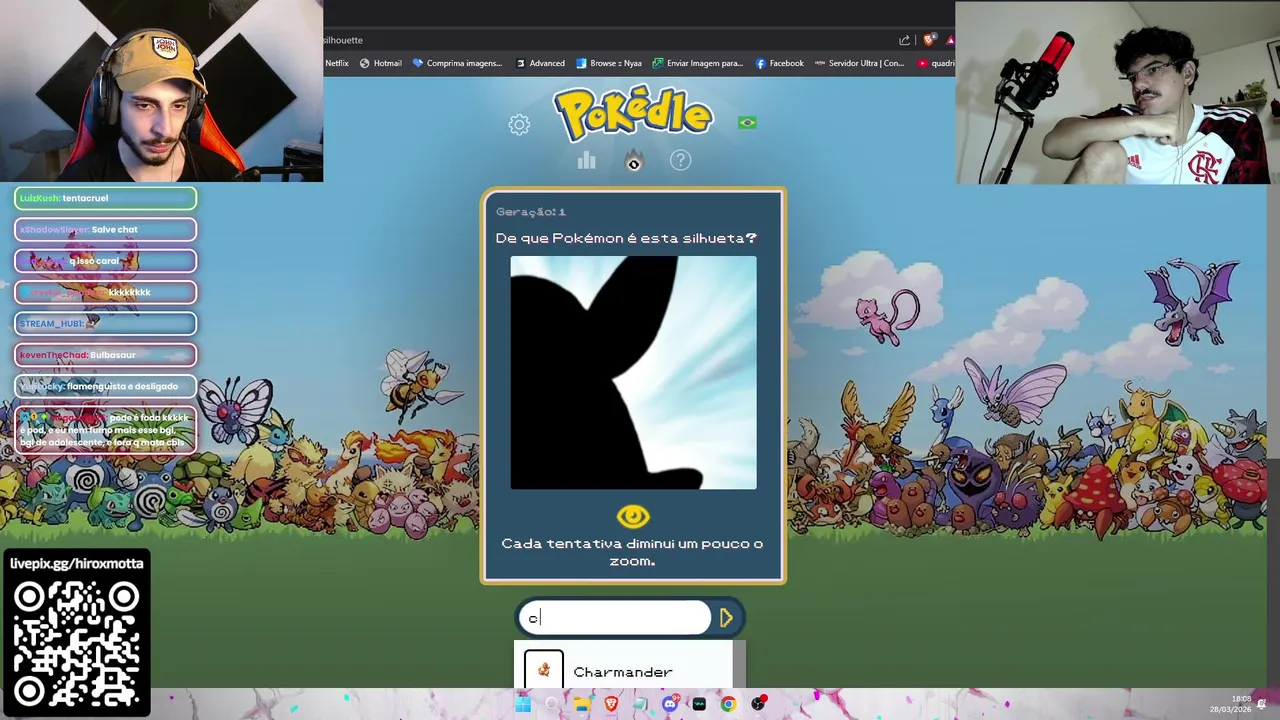
Task: Open the help question mark icon
Action: tap(680, 160)
